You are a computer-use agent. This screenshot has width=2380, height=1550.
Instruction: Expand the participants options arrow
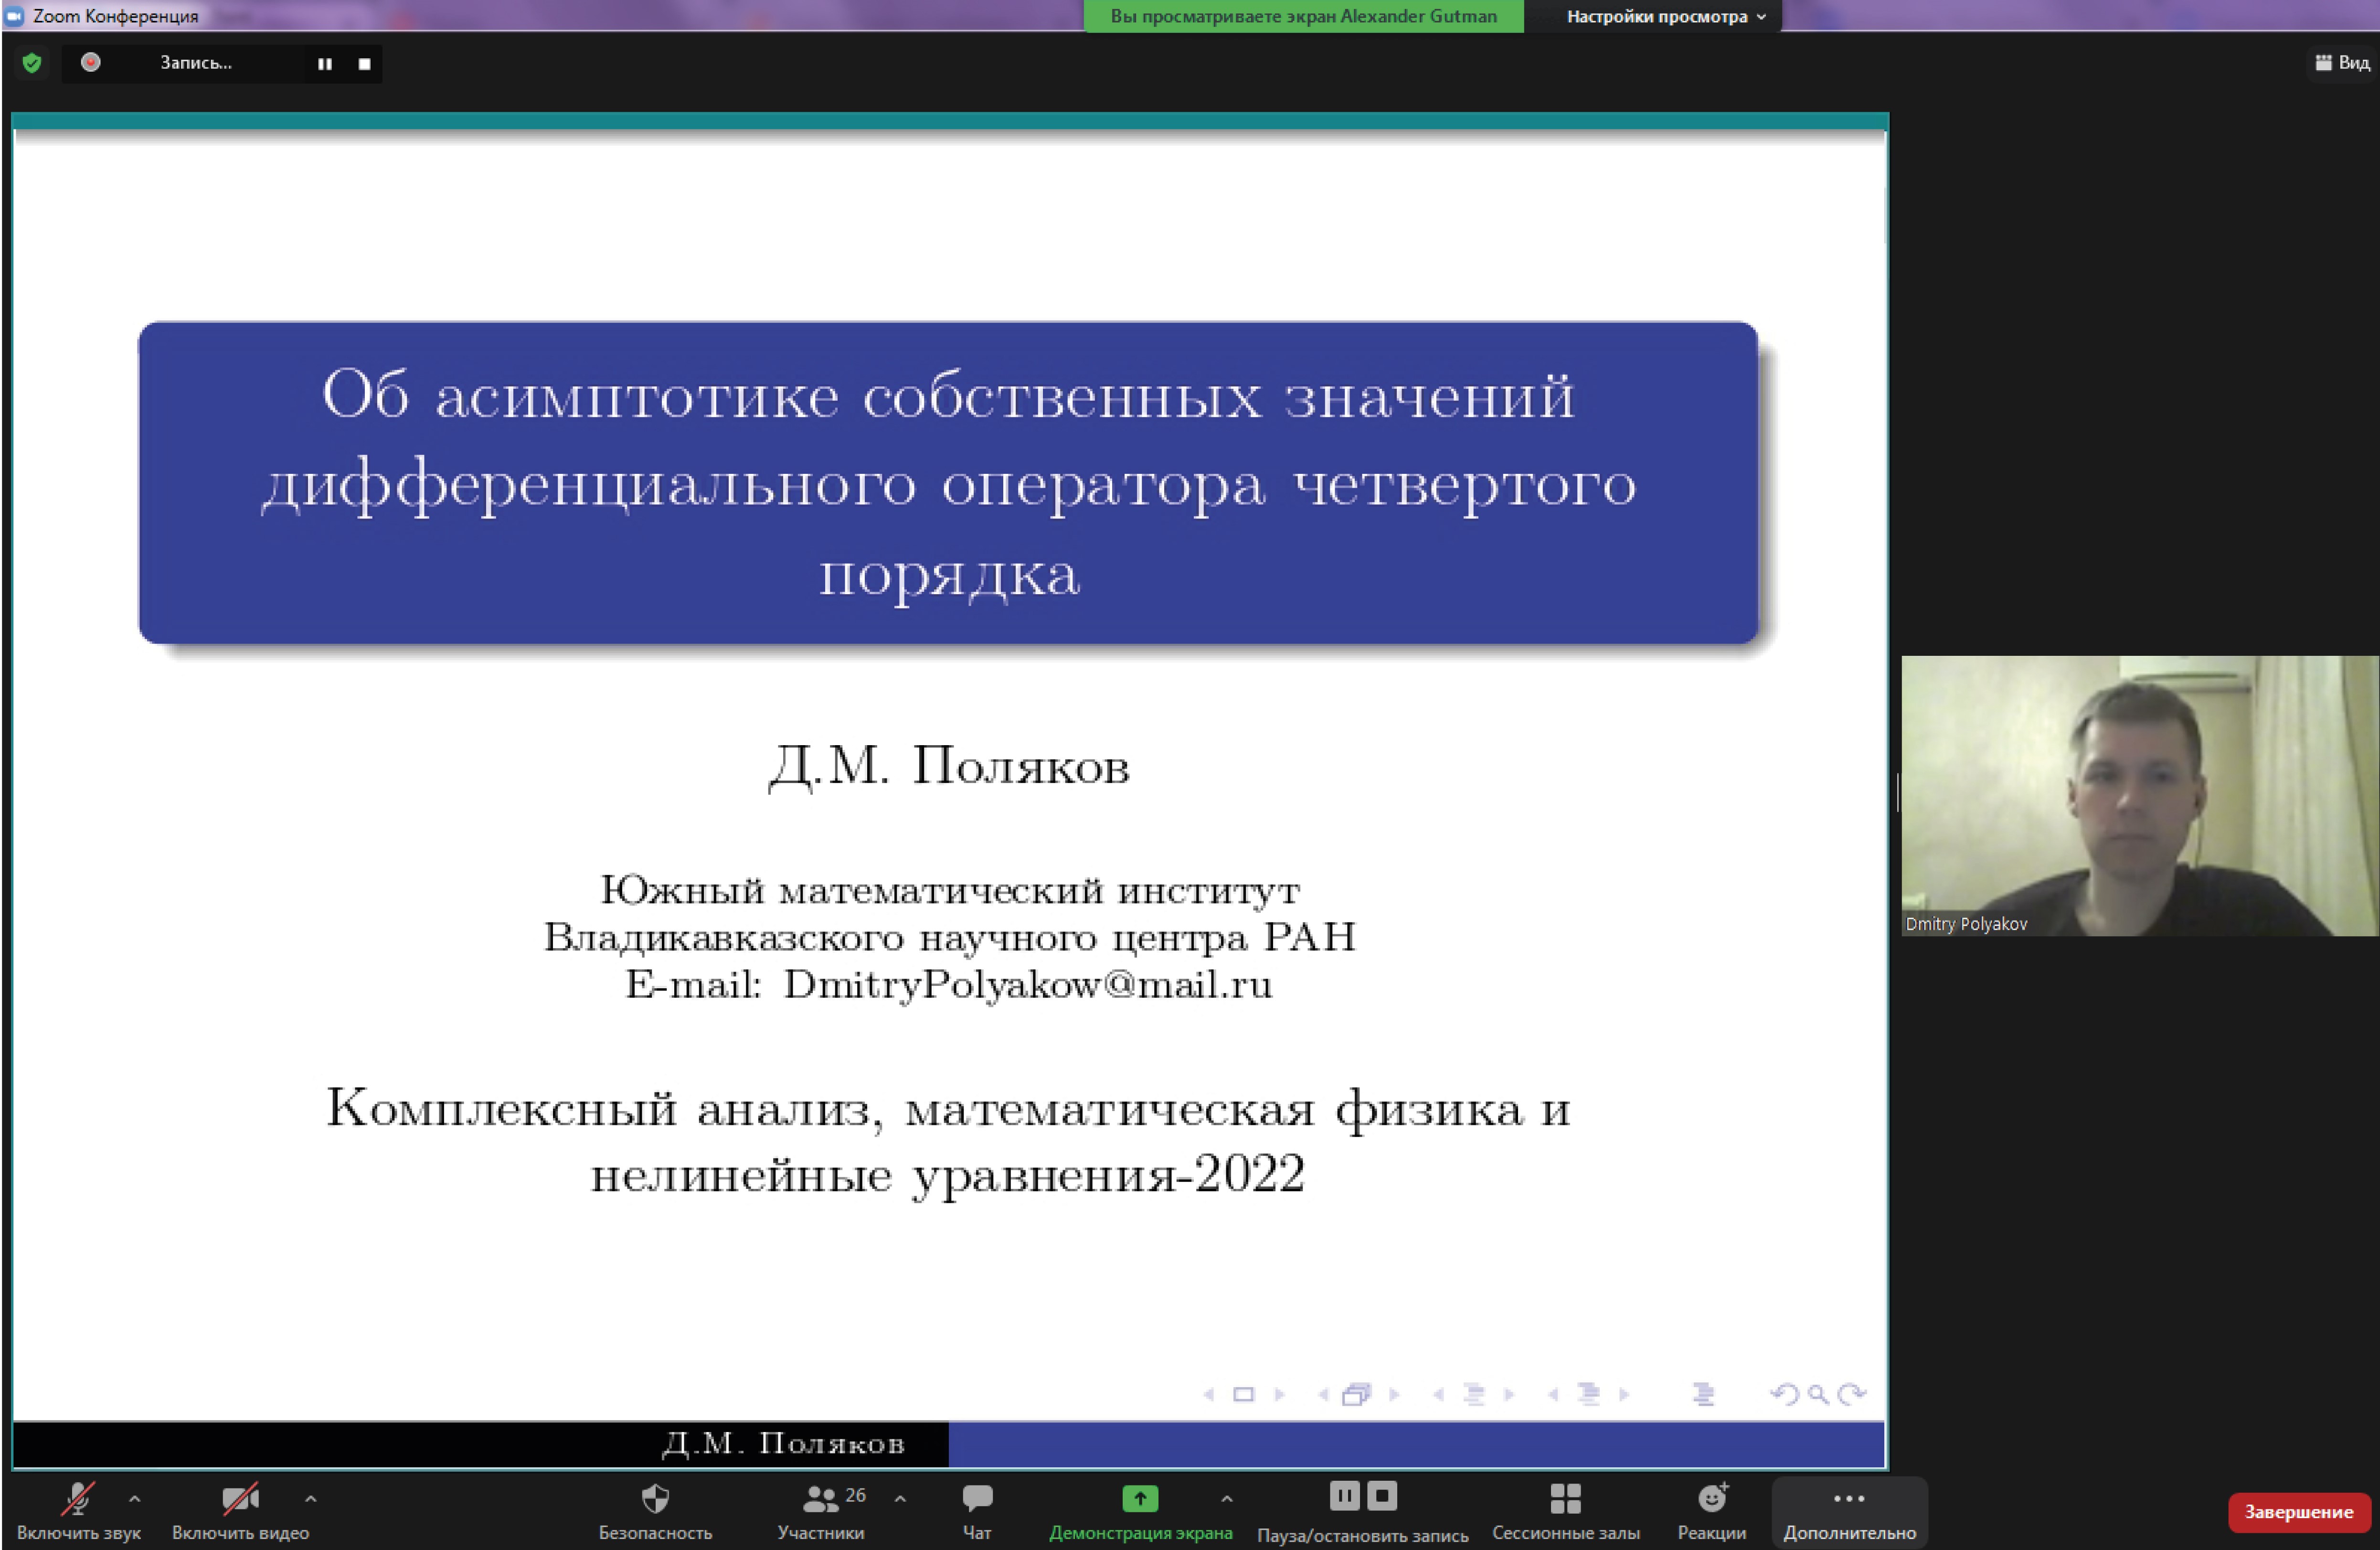click(x=900, y=1498)
